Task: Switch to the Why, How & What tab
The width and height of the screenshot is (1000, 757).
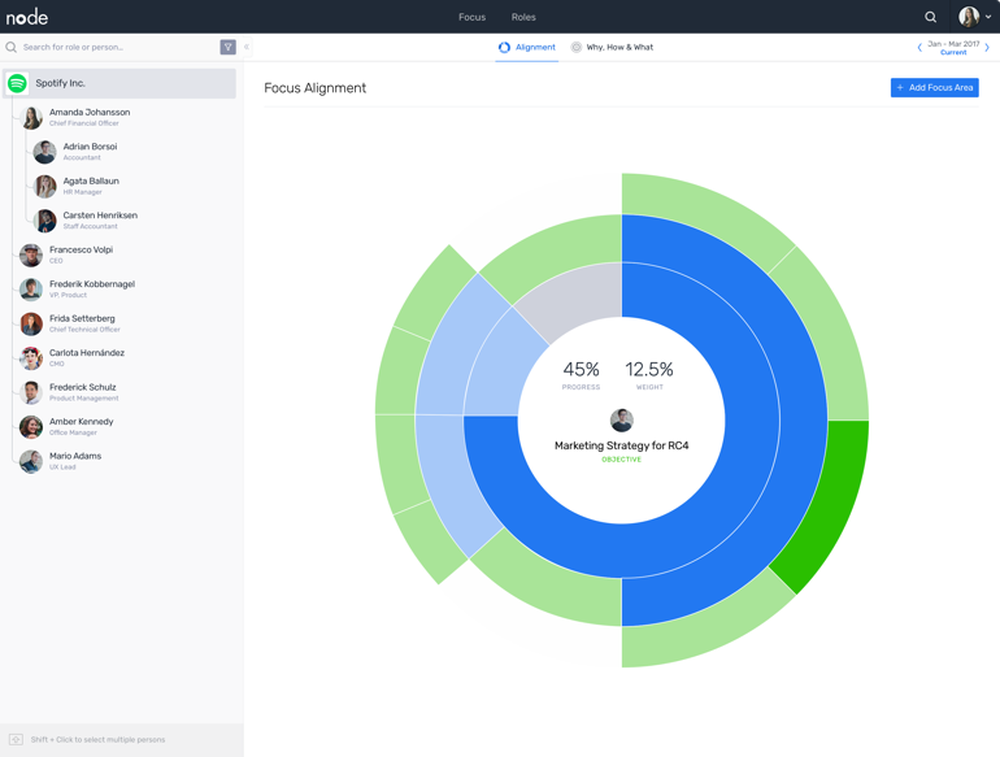Action: pyautogui.click(x=612, y=47)
